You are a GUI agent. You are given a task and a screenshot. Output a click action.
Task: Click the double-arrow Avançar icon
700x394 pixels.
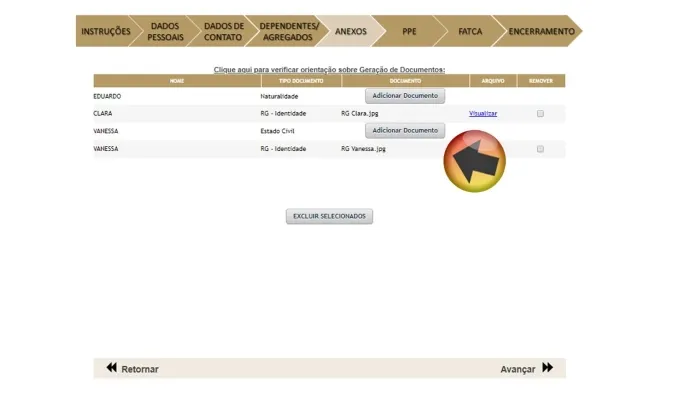(x=548, y=368)
